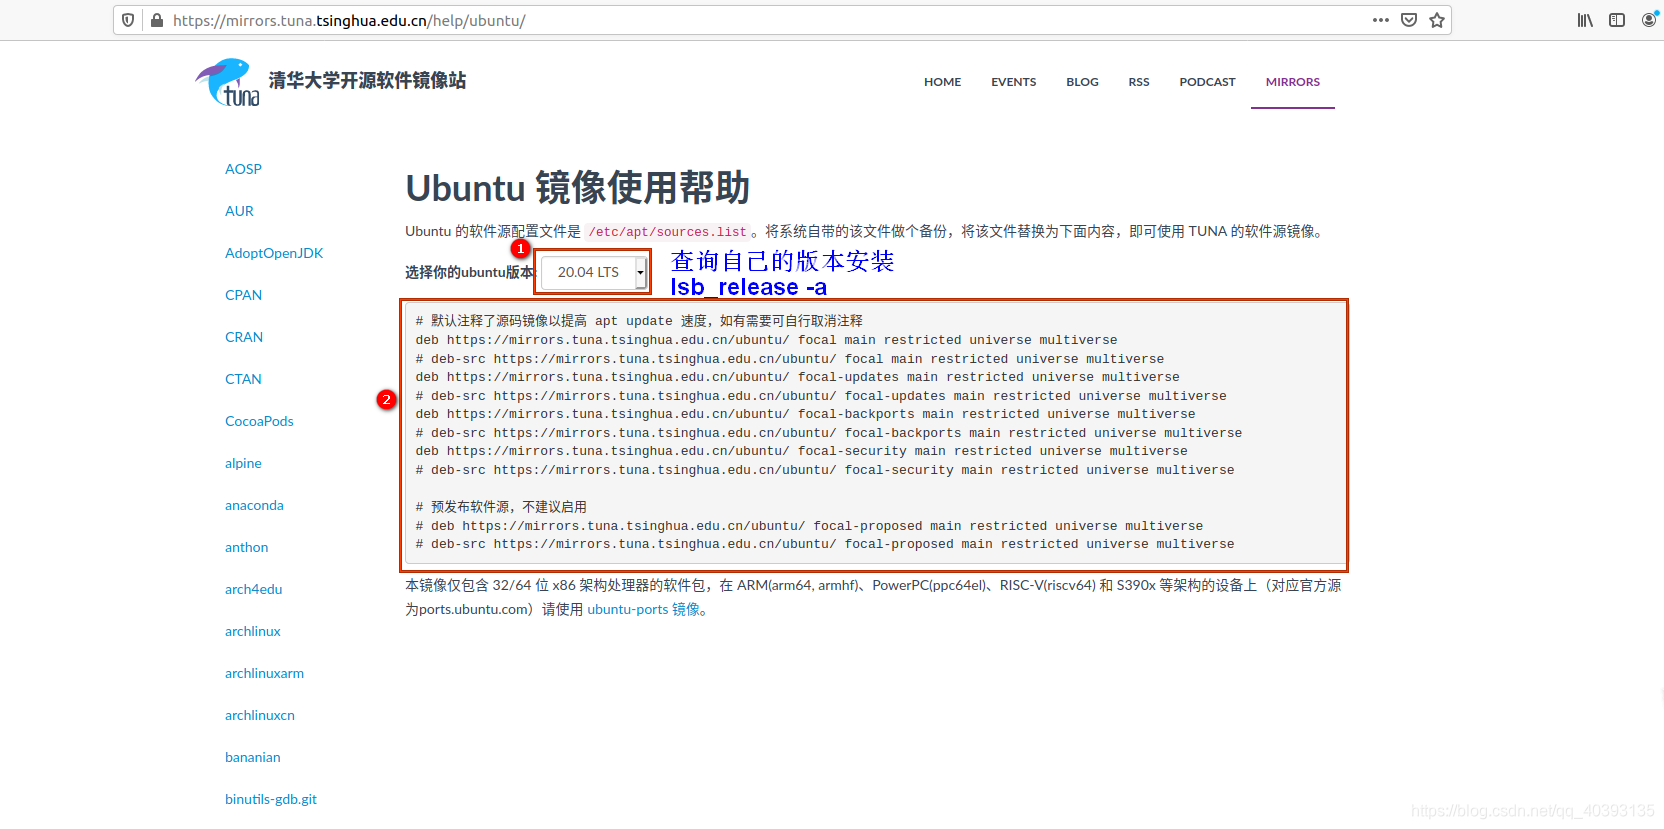Click the 默认注释了源码镜像 comment line

click(x=639, y=321)
